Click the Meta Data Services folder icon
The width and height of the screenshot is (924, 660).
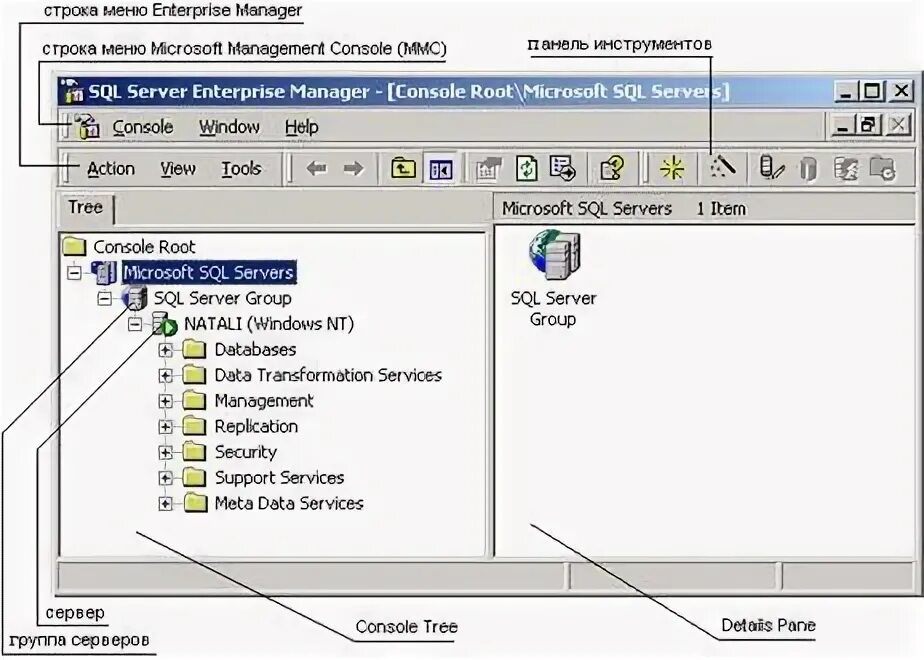(195, 503)
